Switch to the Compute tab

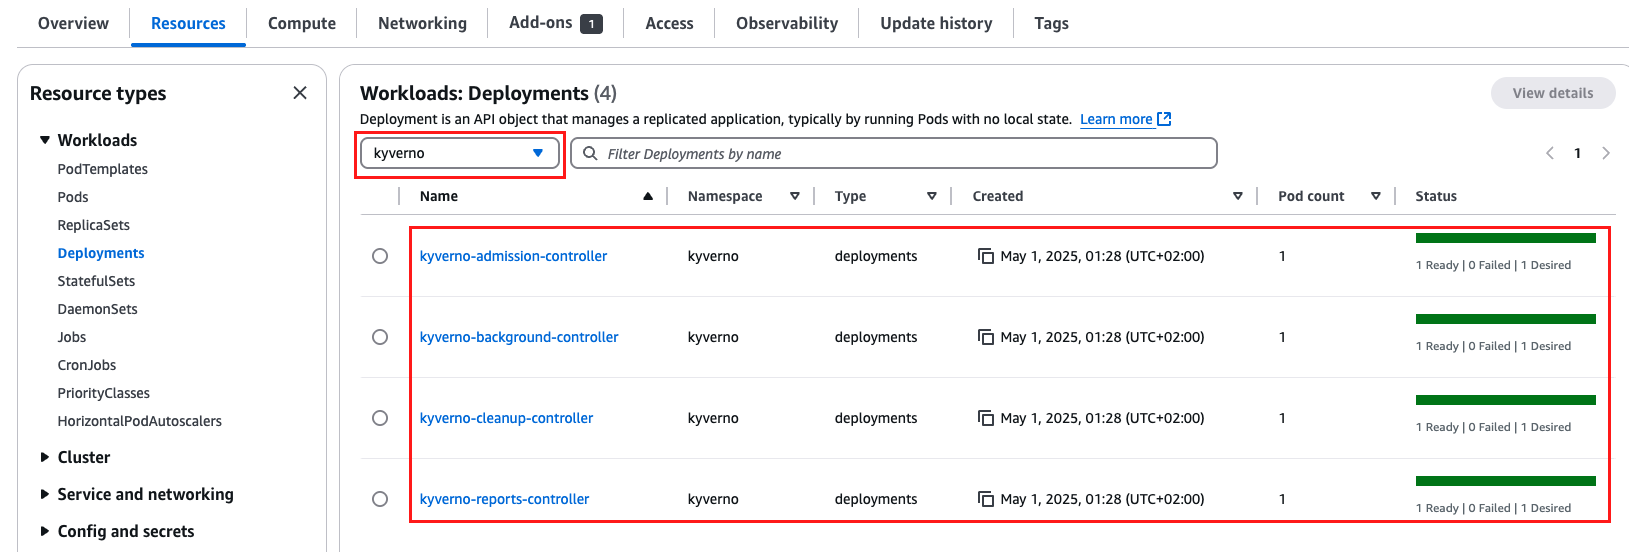click(x=302, y=23)
